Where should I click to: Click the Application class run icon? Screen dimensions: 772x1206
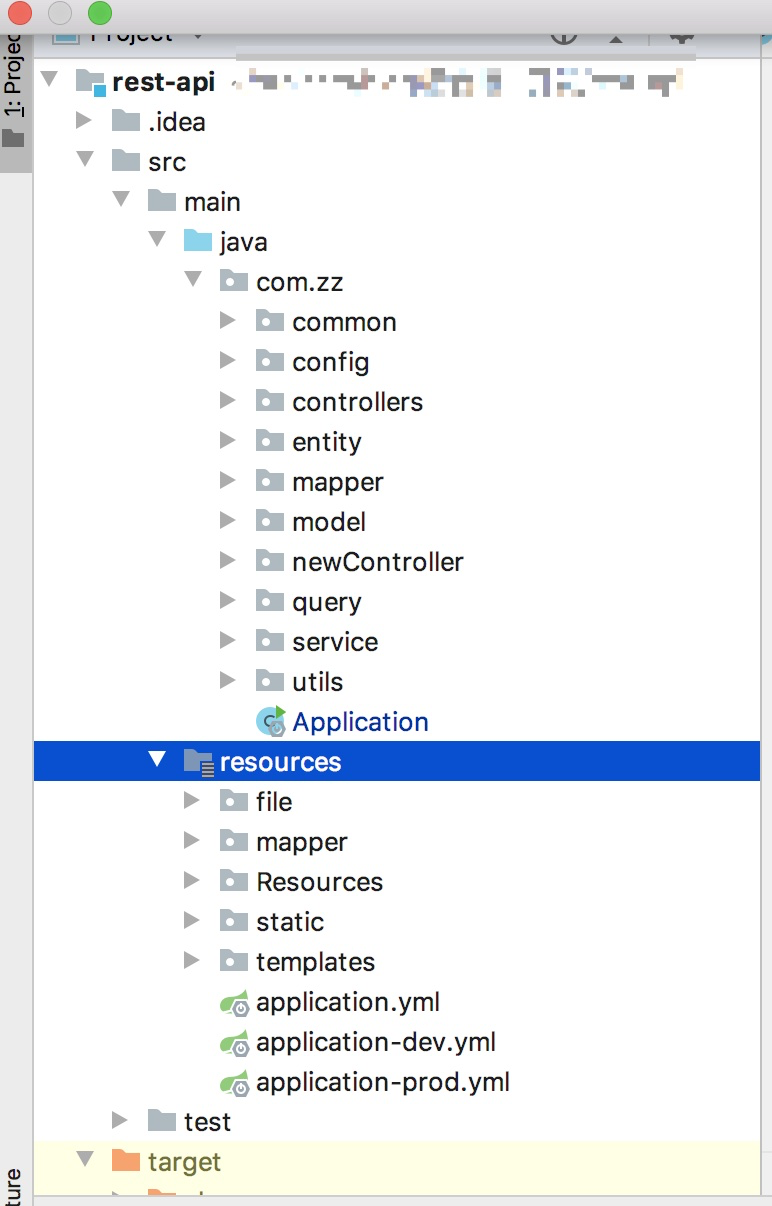[271, 721]
